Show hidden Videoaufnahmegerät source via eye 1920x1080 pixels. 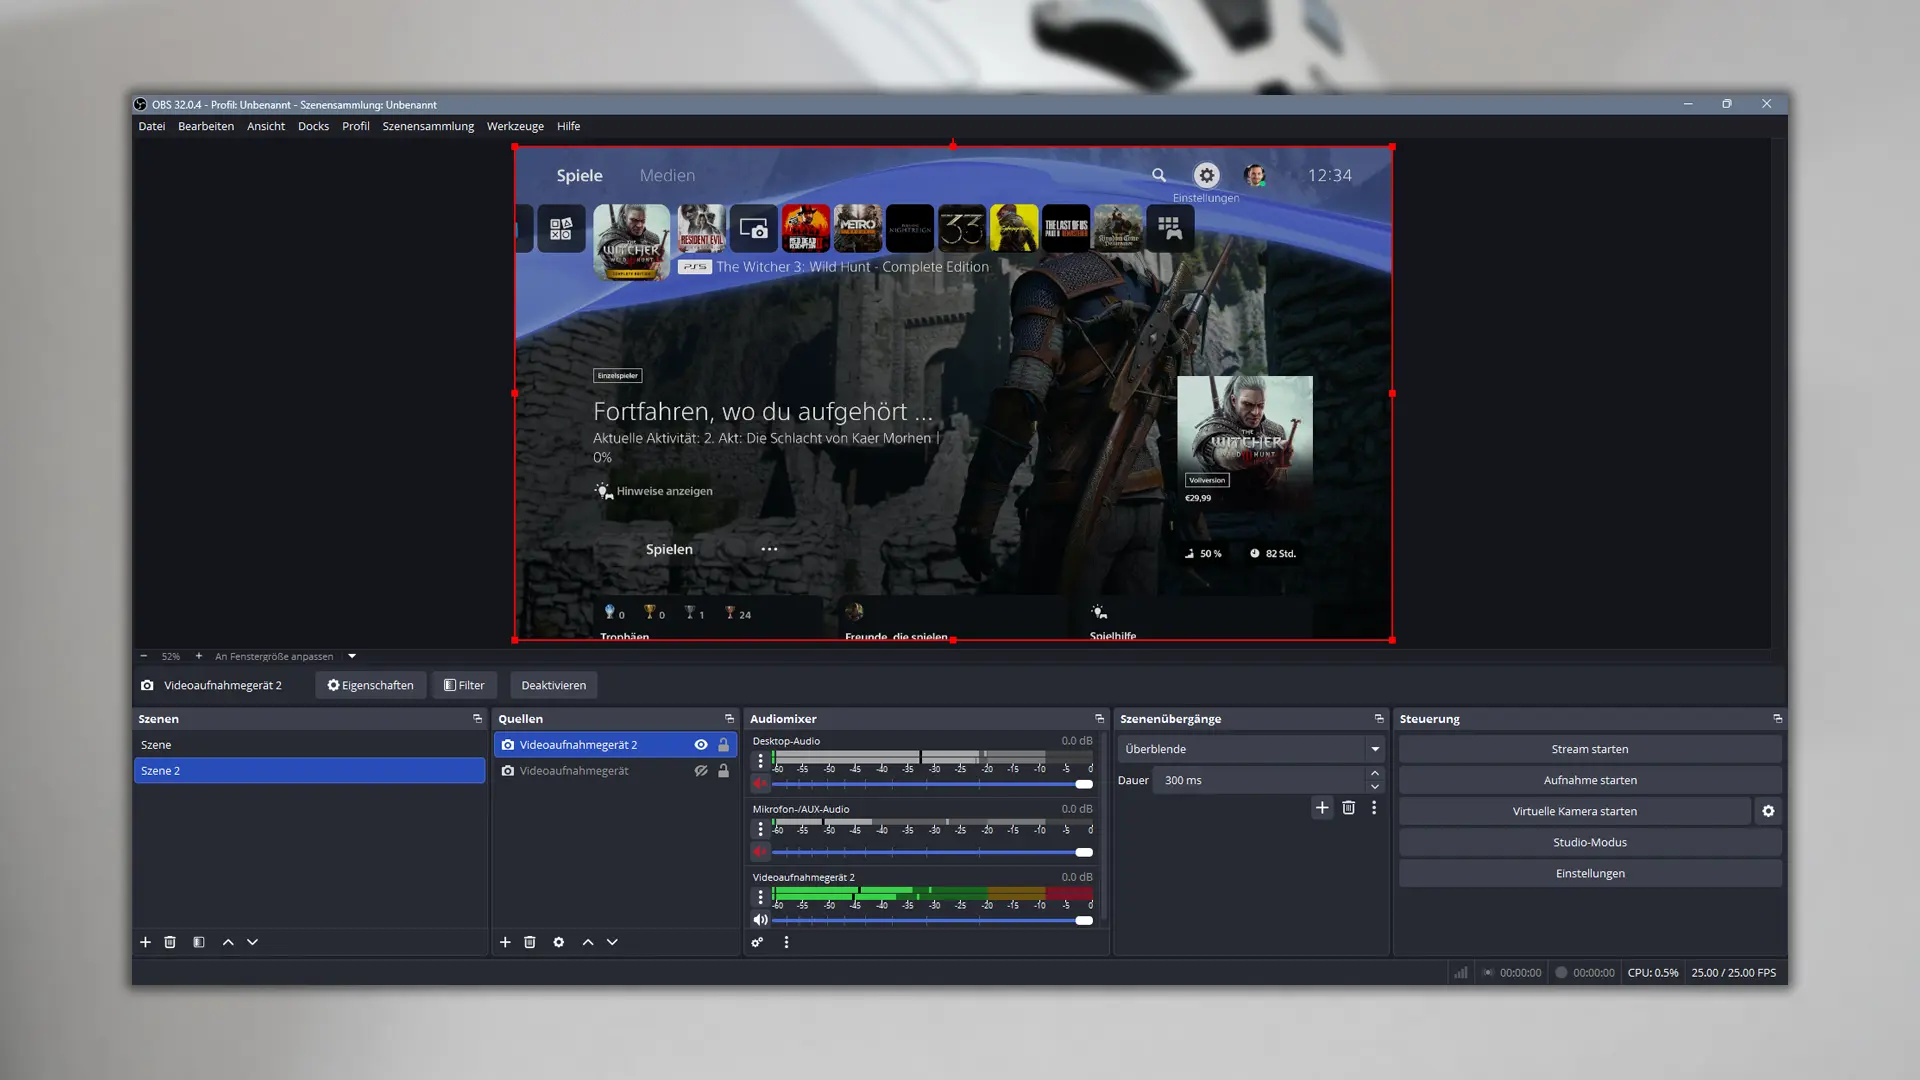tap(701, 771)
